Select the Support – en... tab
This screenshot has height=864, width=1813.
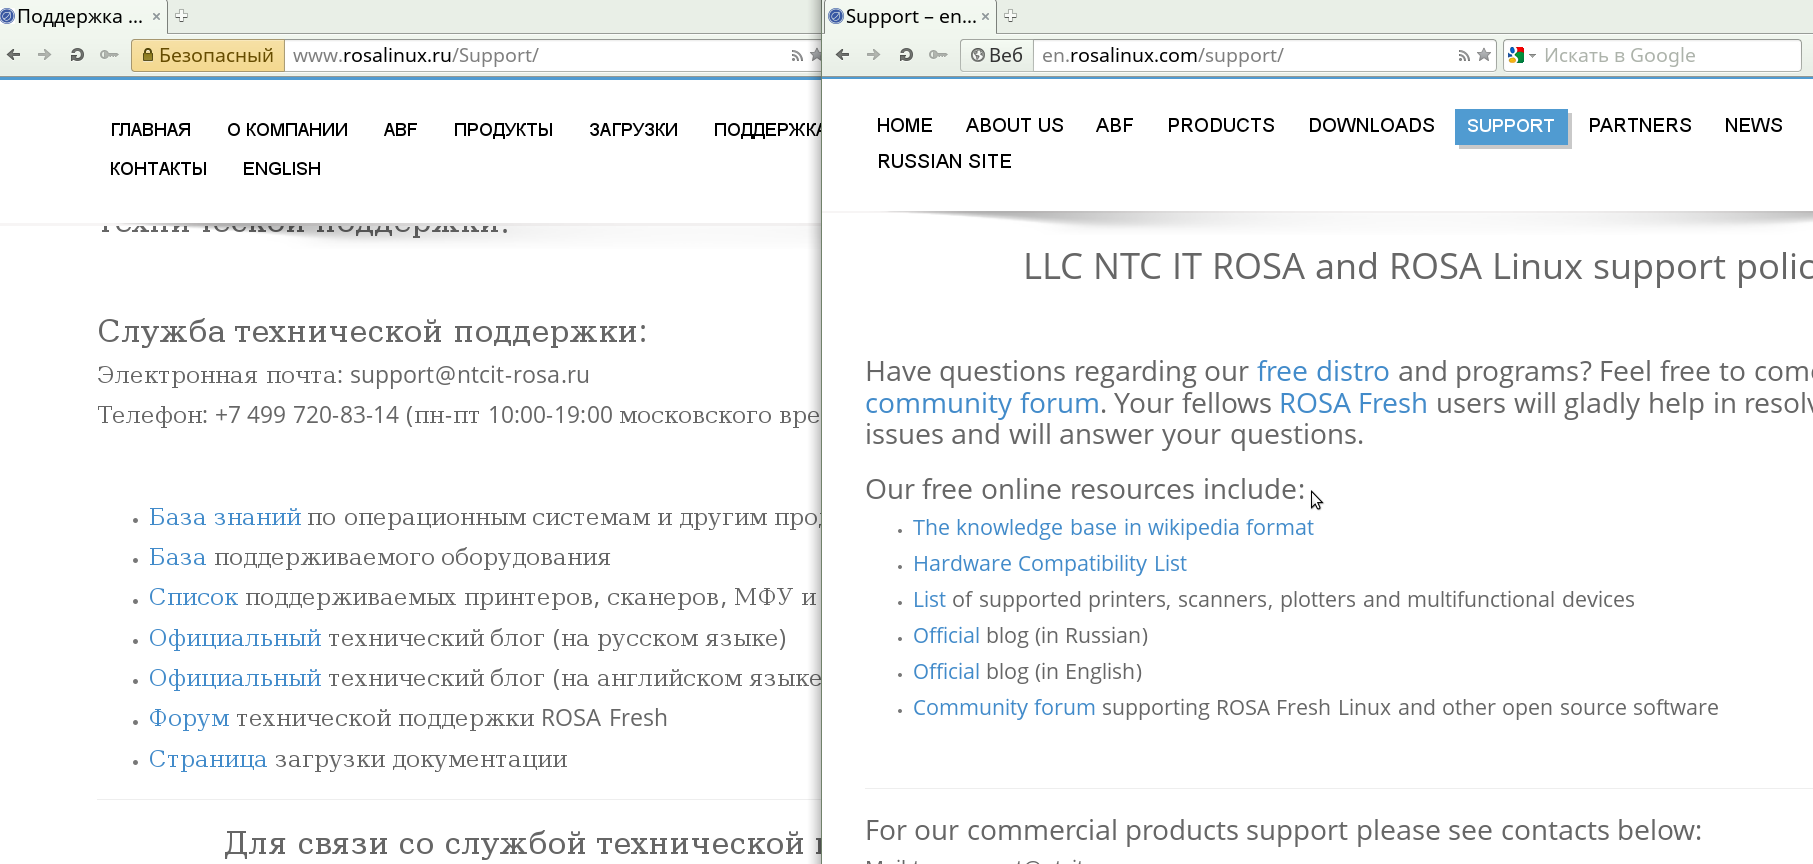(x=910, y=16)
